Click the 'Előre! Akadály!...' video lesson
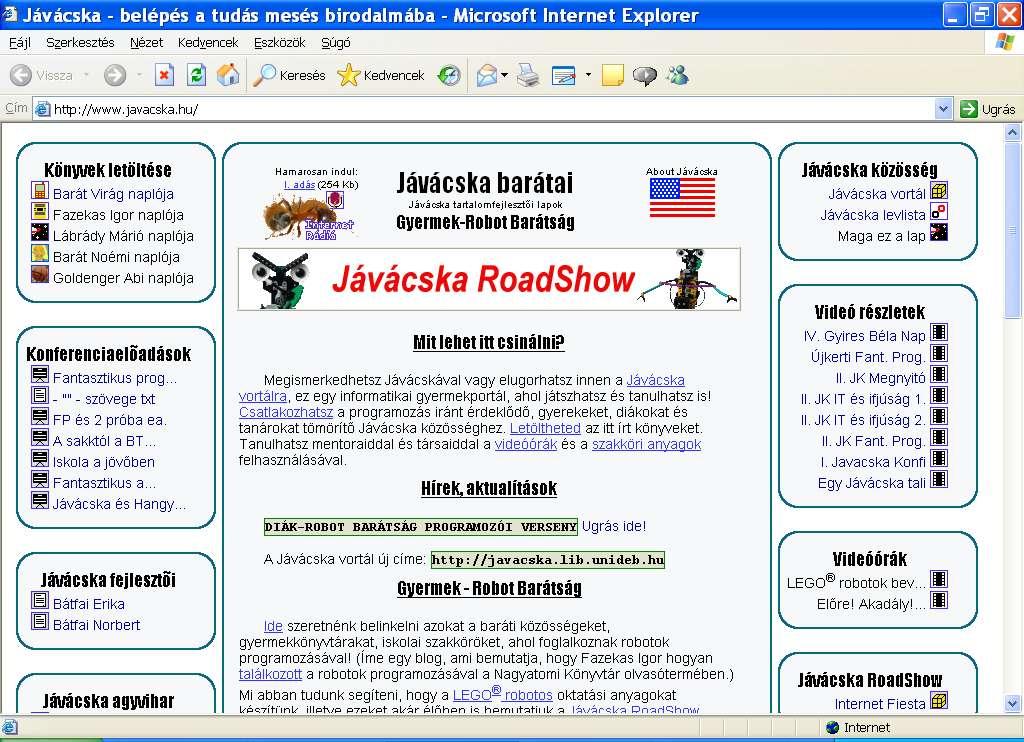1024x742 pixels. click(871, 604)
